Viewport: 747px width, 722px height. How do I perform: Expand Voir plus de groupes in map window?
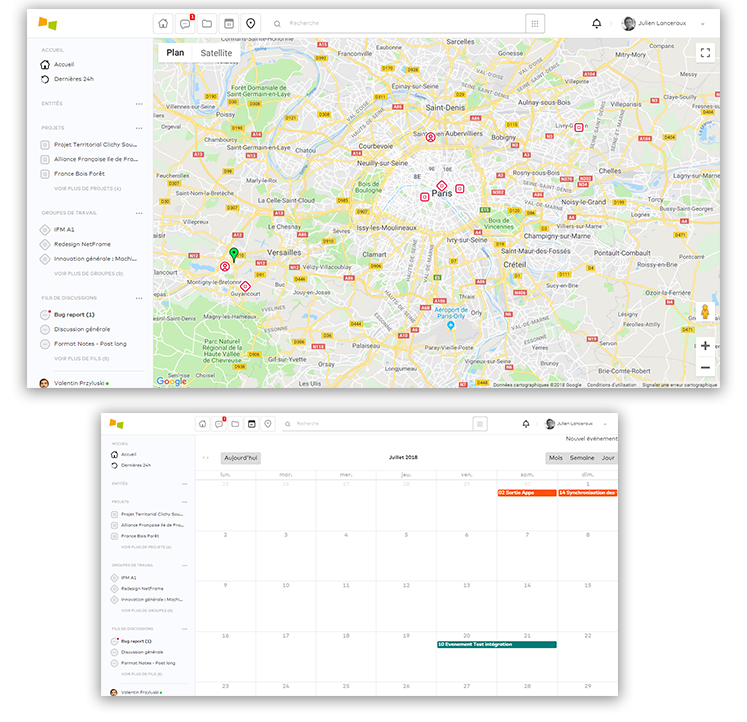click(x=89, y=273)
